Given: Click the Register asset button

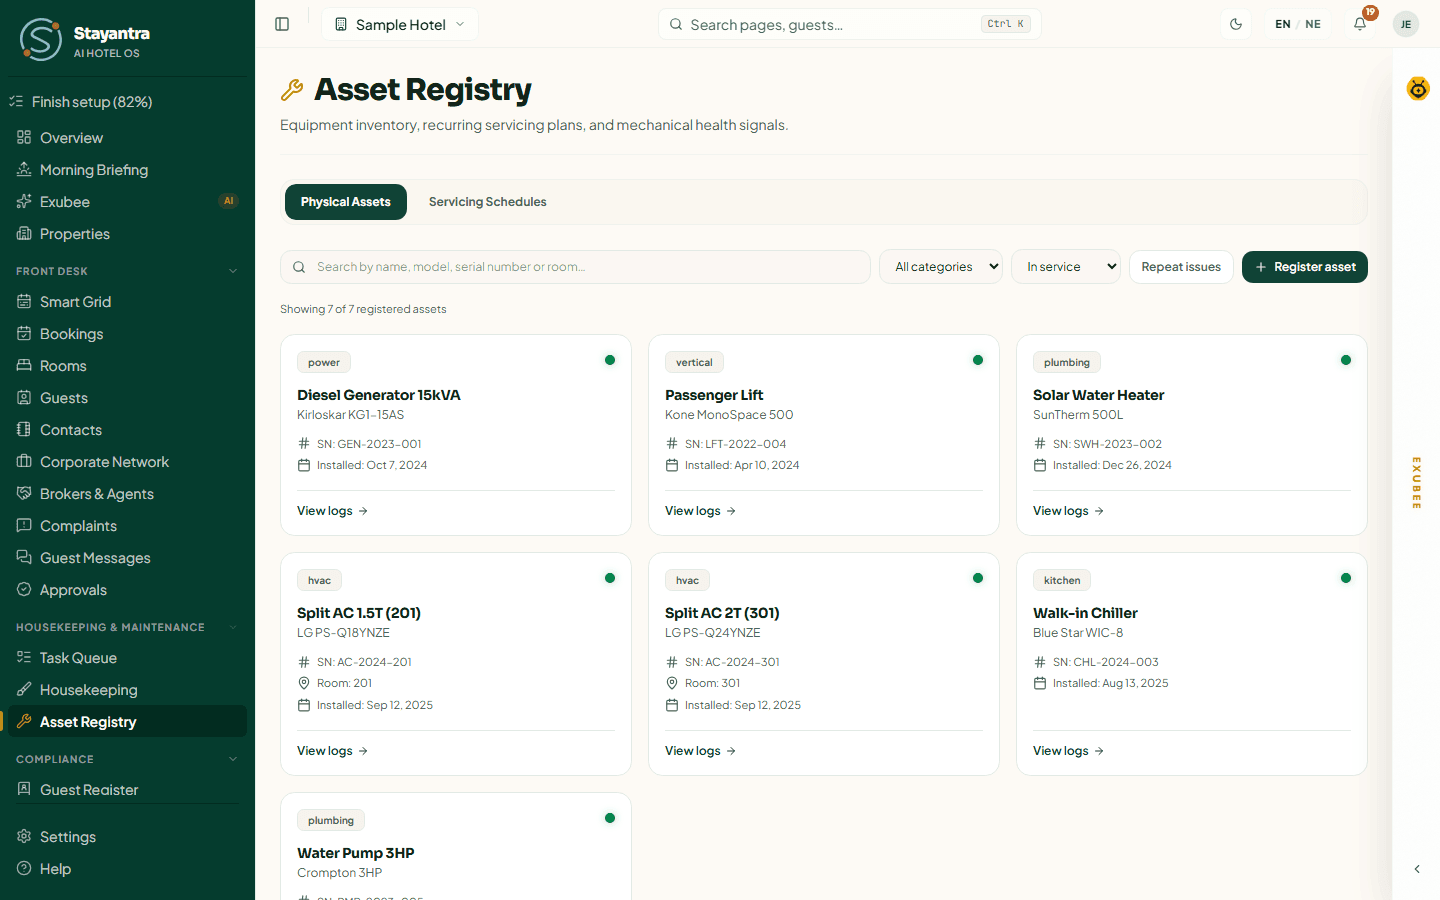Looking at the screenshot, I should (1305, 267).
